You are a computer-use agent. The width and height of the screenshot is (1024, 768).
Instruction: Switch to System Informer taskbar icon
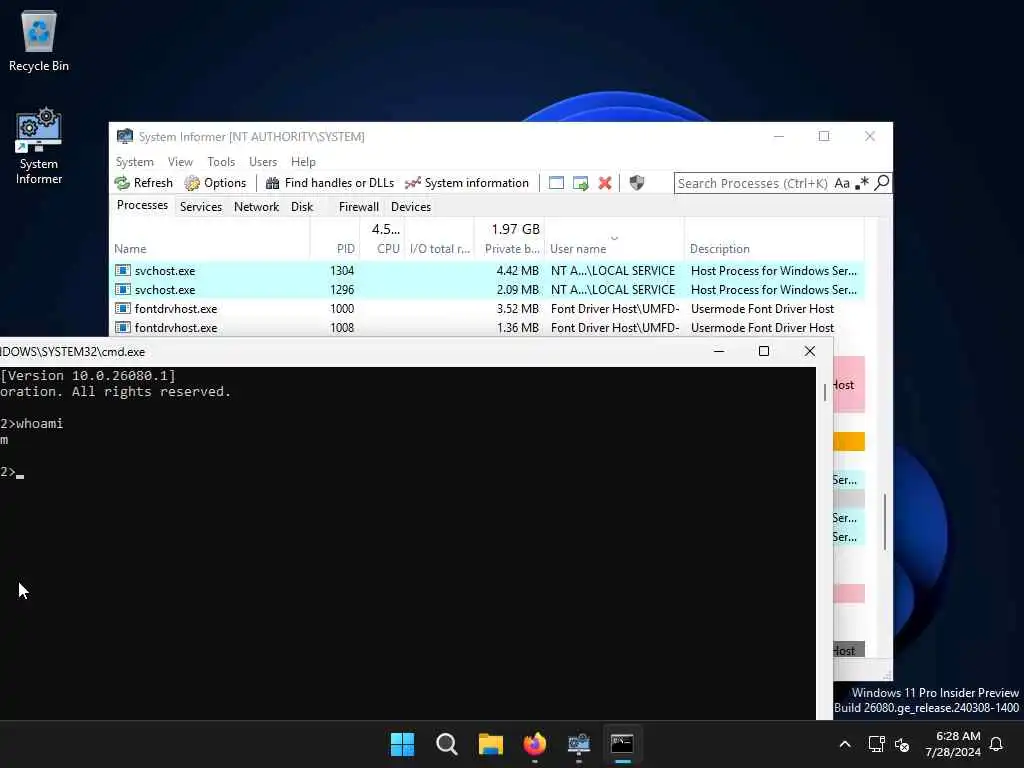pos(579,744)
